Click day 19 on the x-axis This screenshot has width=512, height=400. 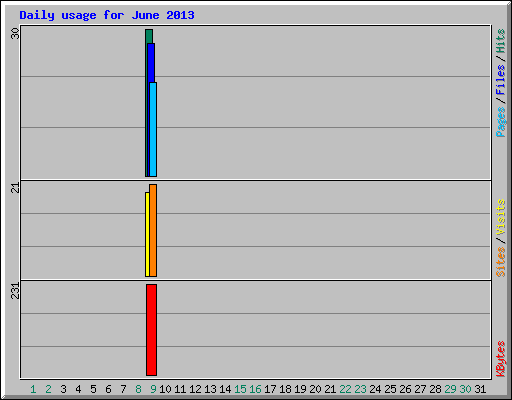[300, 389]
